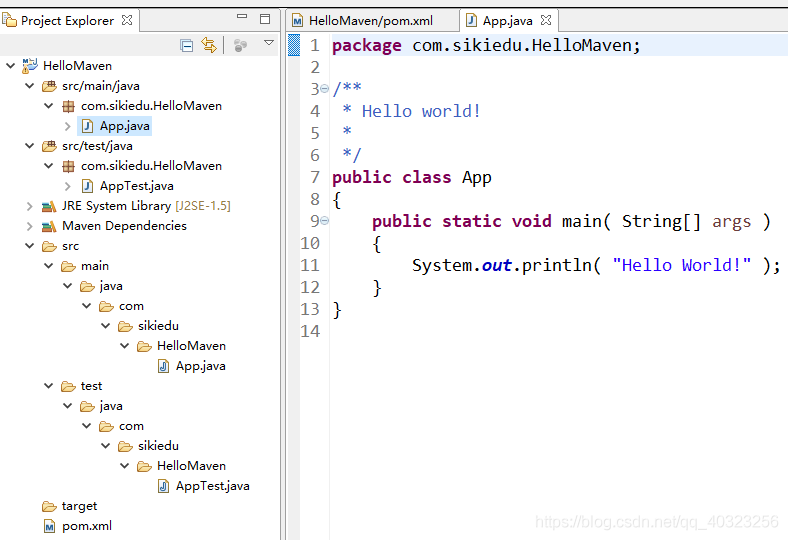Click the App.java file icon in src/main/java

[87, 126]
